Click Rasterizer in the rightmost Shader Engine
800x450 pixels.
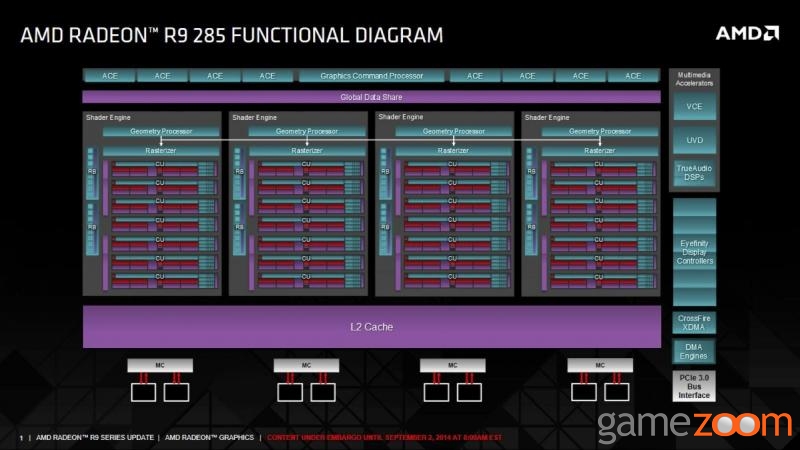click(x=600, y=151)
